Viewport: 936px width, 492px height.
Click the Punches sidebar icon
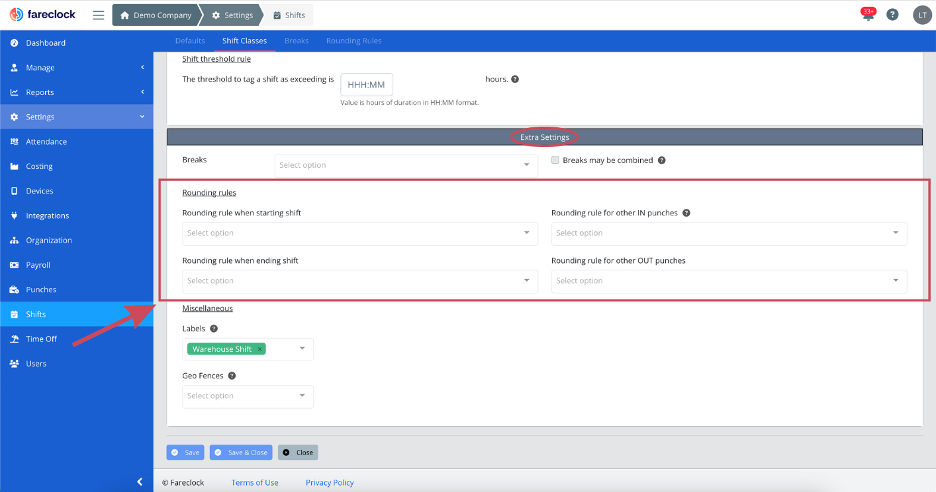click(x=14, y=290)
